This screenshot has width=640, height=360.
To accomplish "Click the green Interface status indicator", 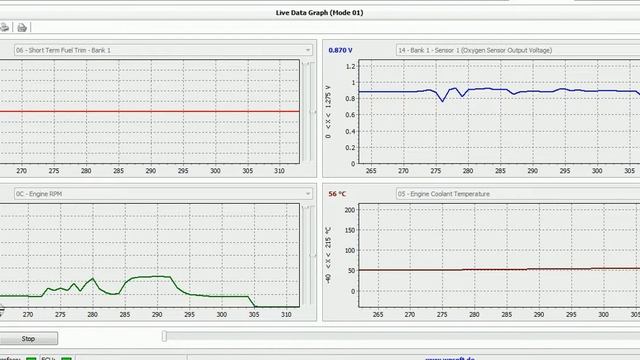I will point(31,358).
